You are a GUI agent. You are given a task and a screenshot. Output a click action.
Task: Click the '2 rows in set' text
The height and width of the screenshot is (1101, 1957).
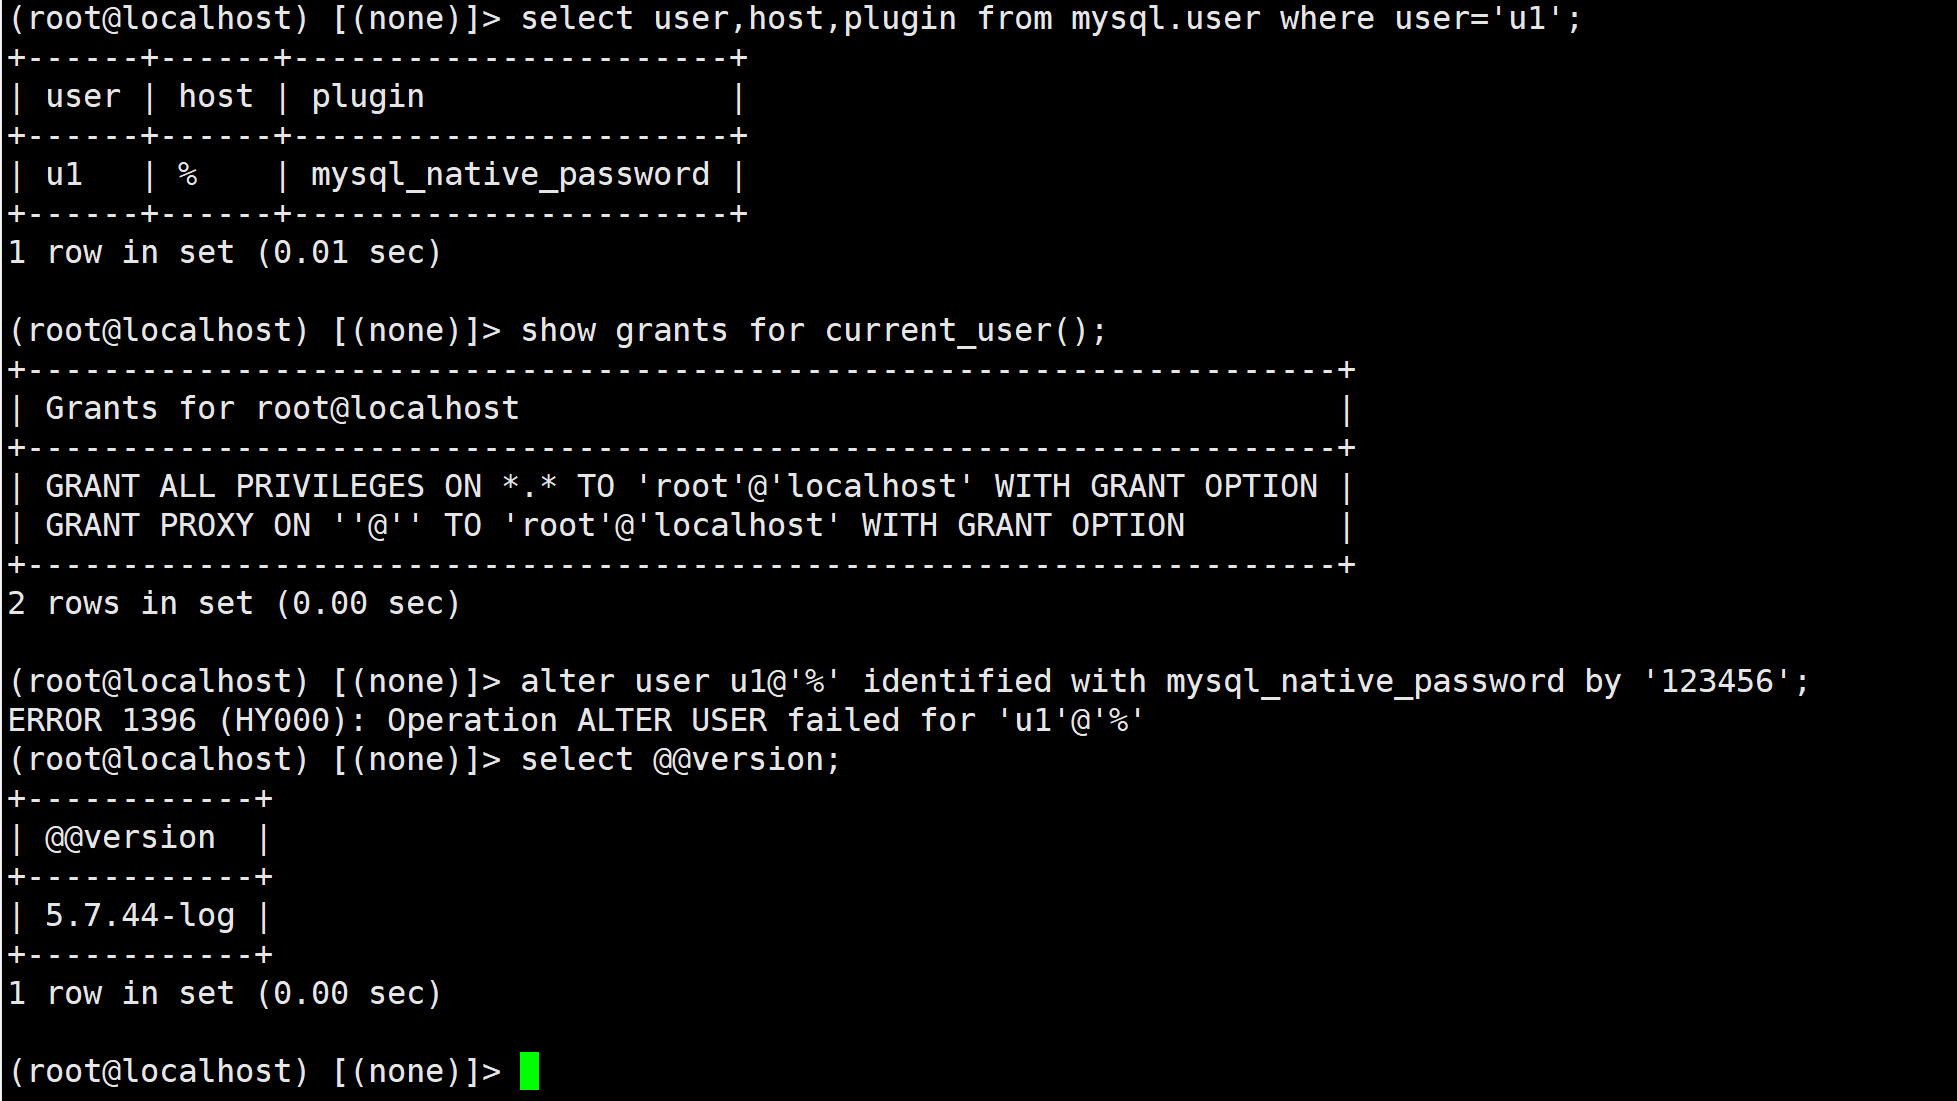click(x=234, y=604)
